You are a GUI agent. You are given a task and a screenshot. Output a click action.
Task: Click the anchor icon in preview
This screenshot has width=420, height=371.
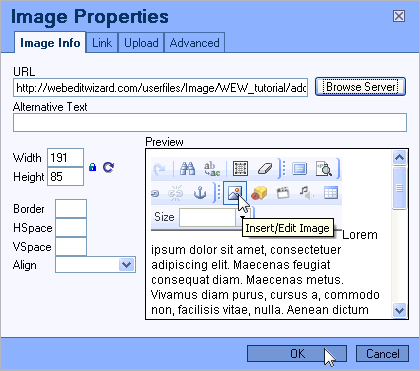[x=200, y=193]
